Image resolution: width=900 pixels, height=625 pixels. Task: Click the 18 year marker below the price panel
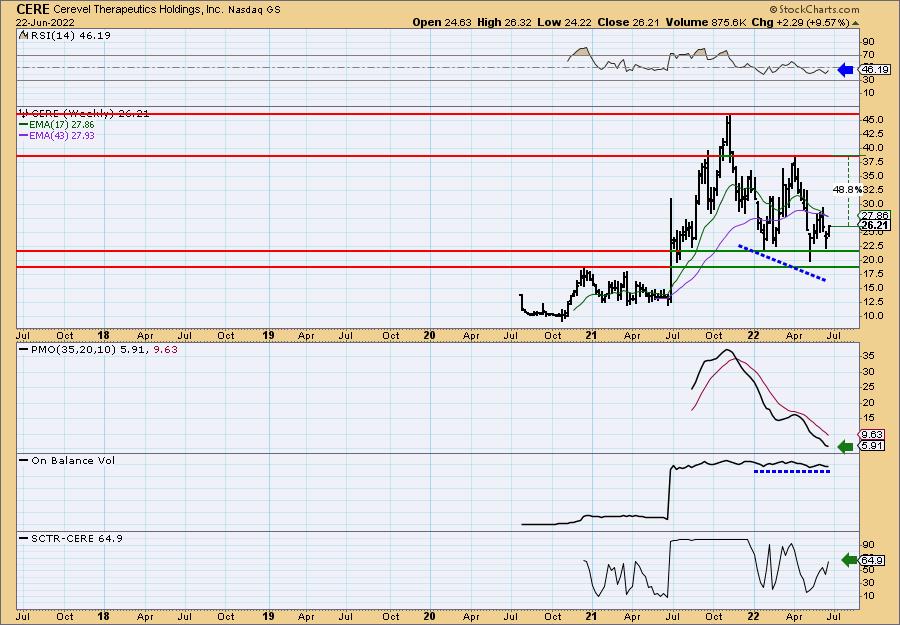pyautogui.click(x=103, y=335)
